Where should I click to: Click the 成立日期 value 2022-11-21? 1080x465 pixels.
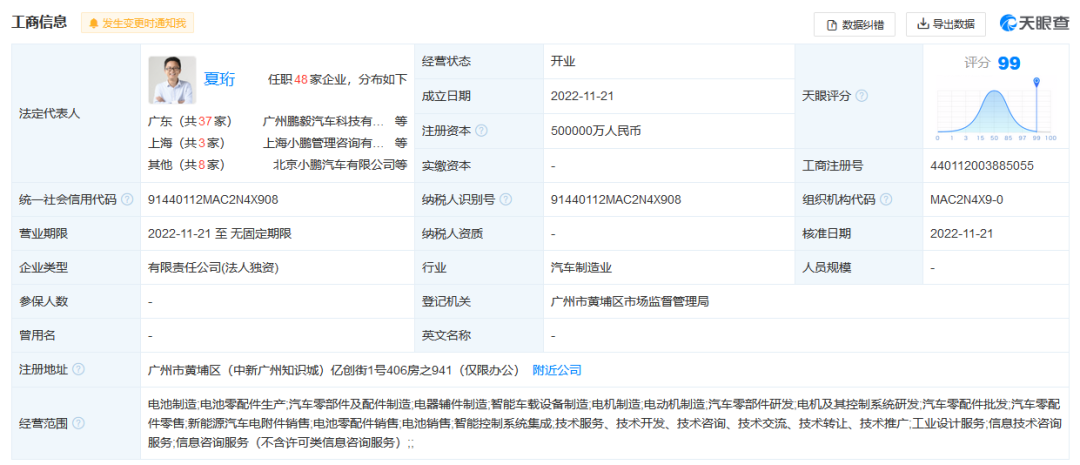(x=582, y=96)
